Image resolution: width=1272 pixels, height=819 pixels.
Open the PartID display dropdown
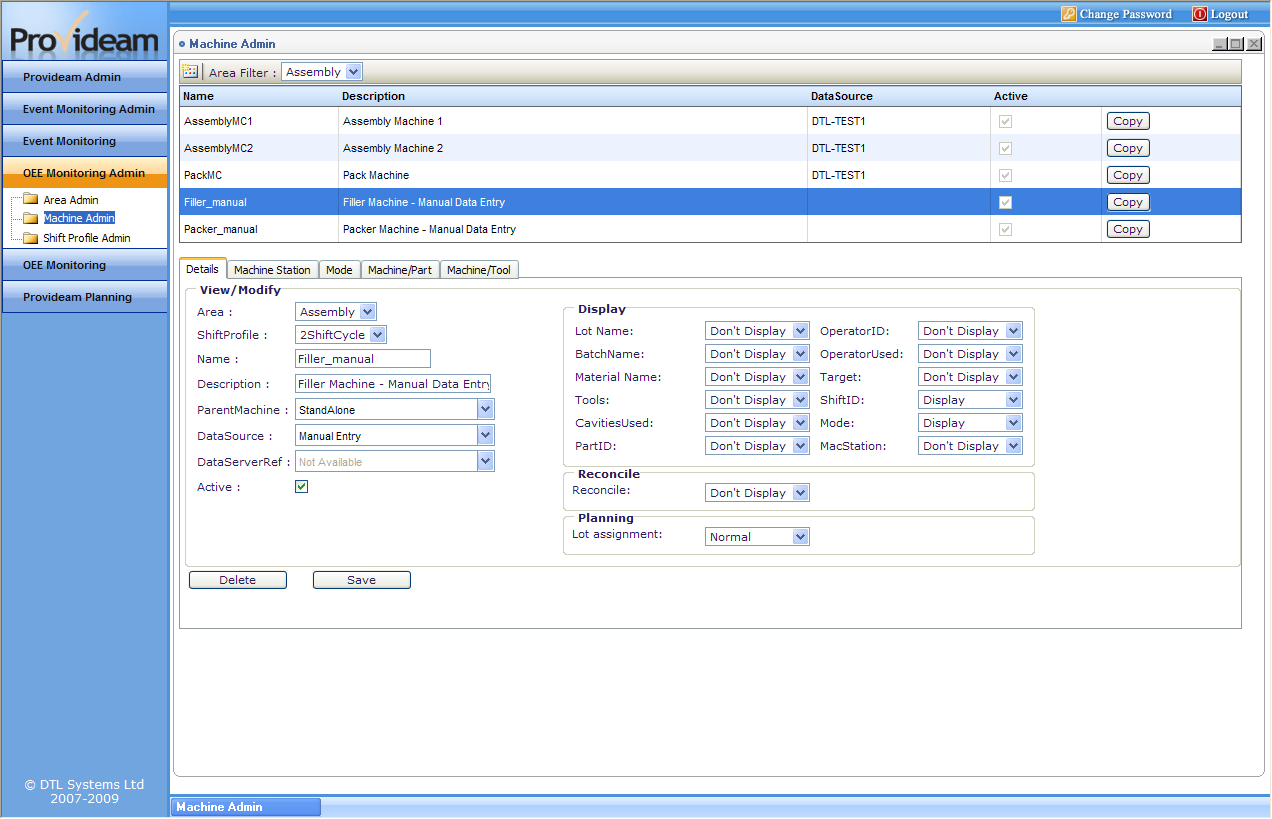coord(757,446)
